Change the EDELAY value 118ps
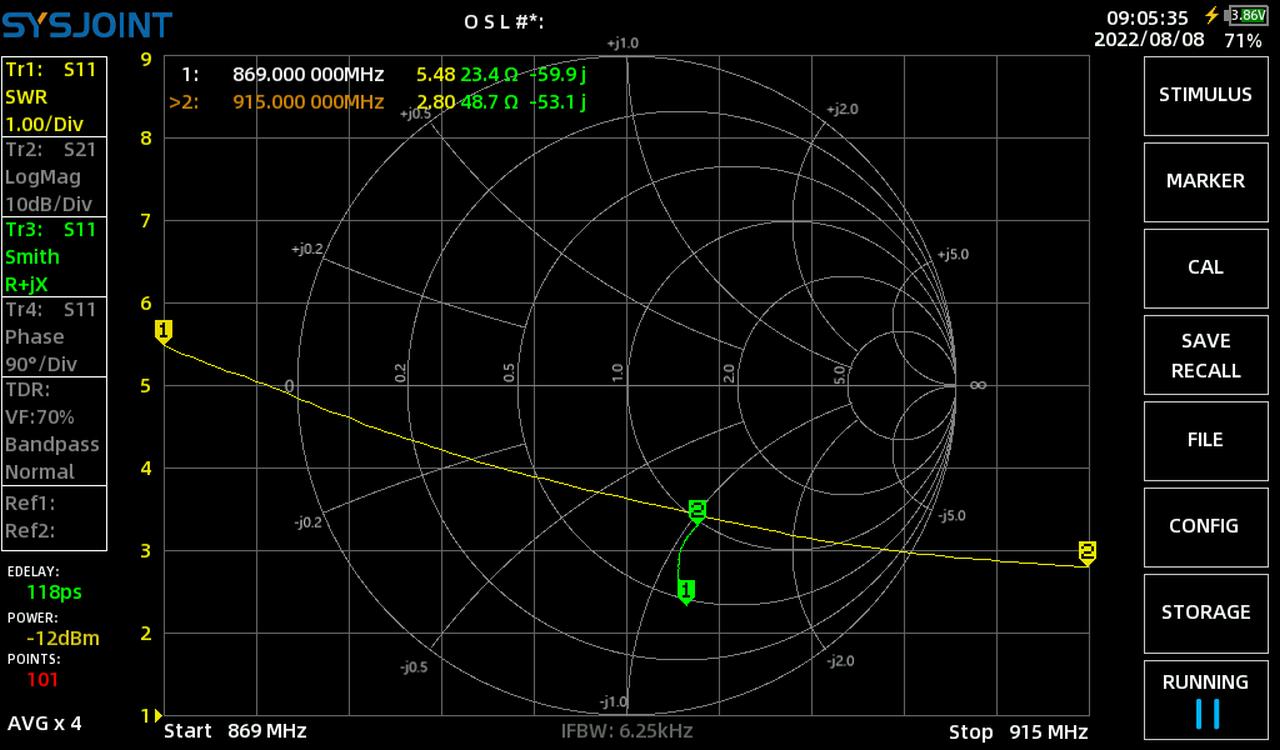 pos(54,592)
